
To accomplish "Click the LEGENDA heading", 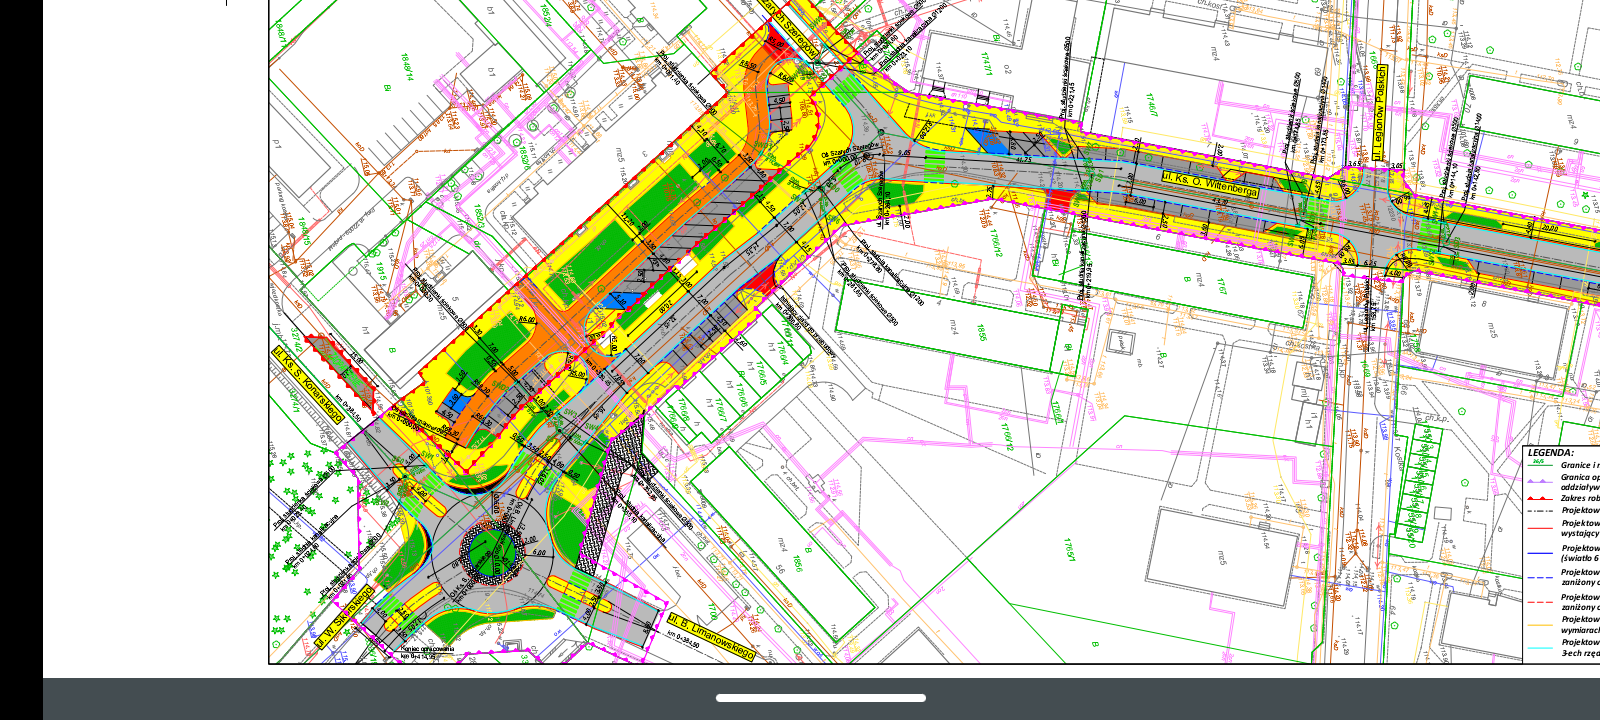I will tap(1550, 453).
